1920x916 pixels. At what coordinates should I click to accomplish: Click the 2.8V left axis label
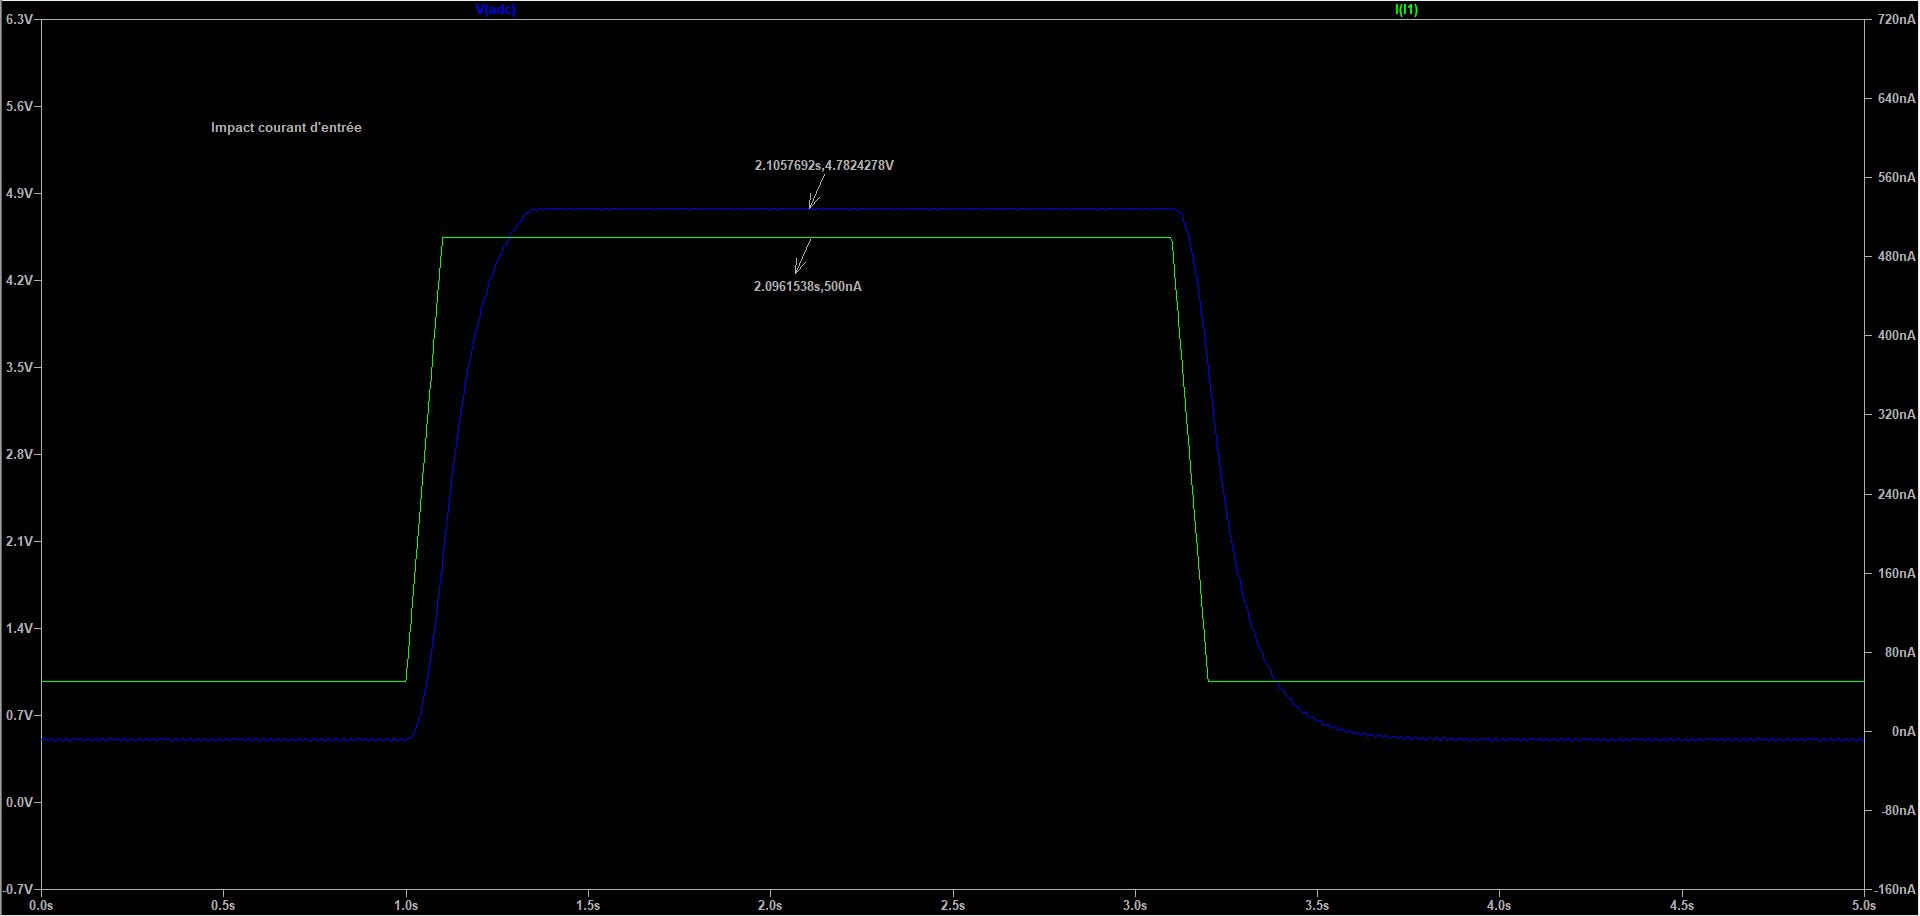[x=19, y=454]
